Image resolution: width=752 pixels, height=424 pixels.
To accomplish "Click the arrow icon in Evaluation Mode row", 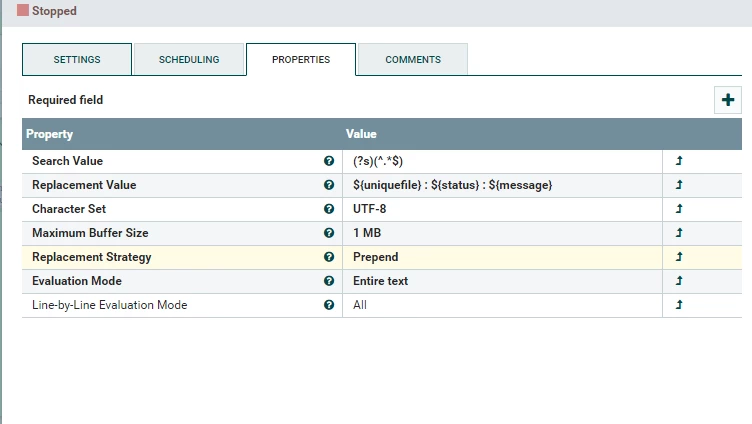I will tap(679, 281).
